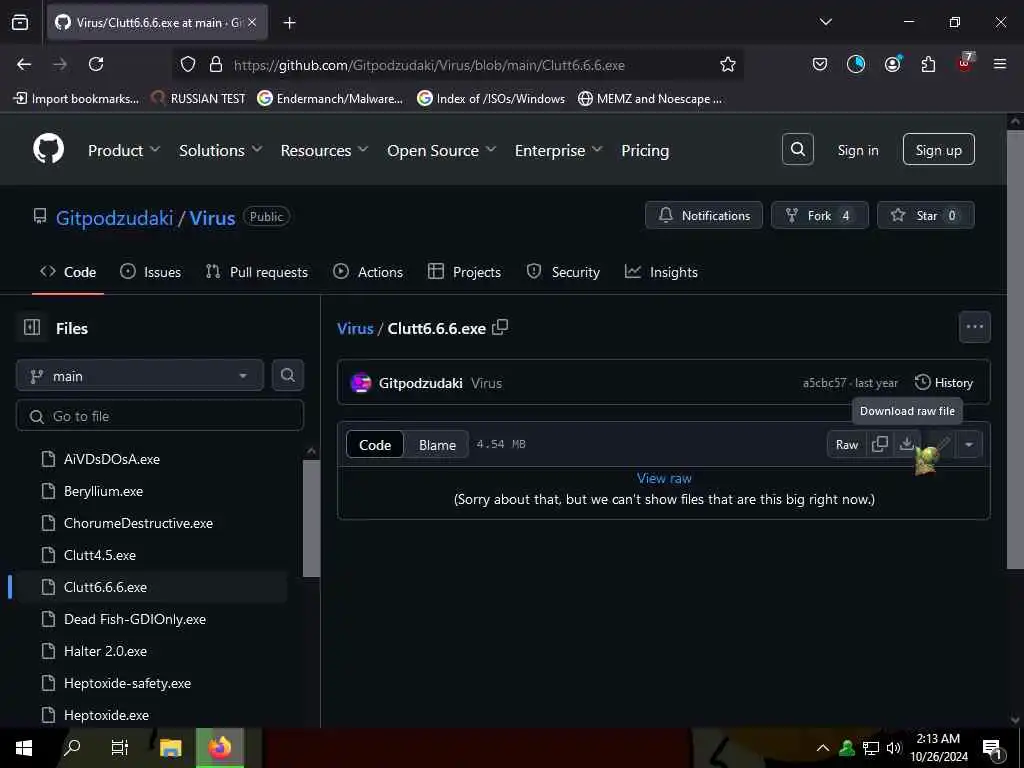Switch to the Code view toggle
Image resolution: width=1024 pixels, height=768 pixels.
[x=375, y=445]
